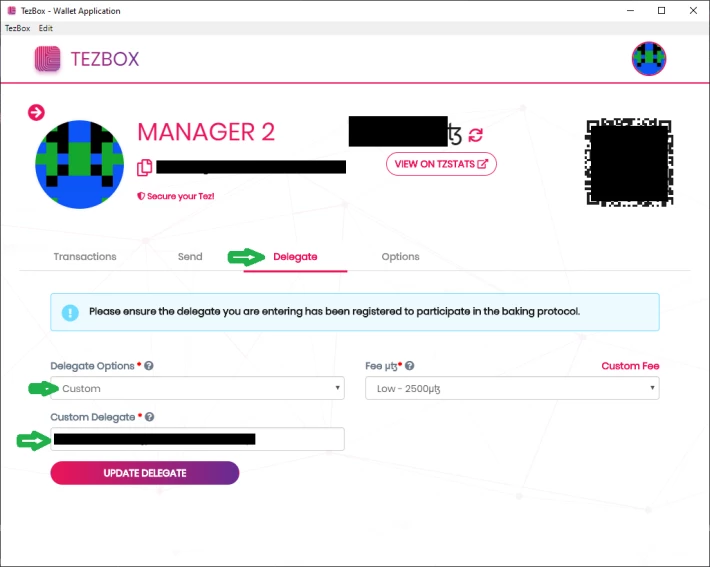Switch to the Send tab
710x567 pixels.
pyautogui.click(x=190, y=257)
